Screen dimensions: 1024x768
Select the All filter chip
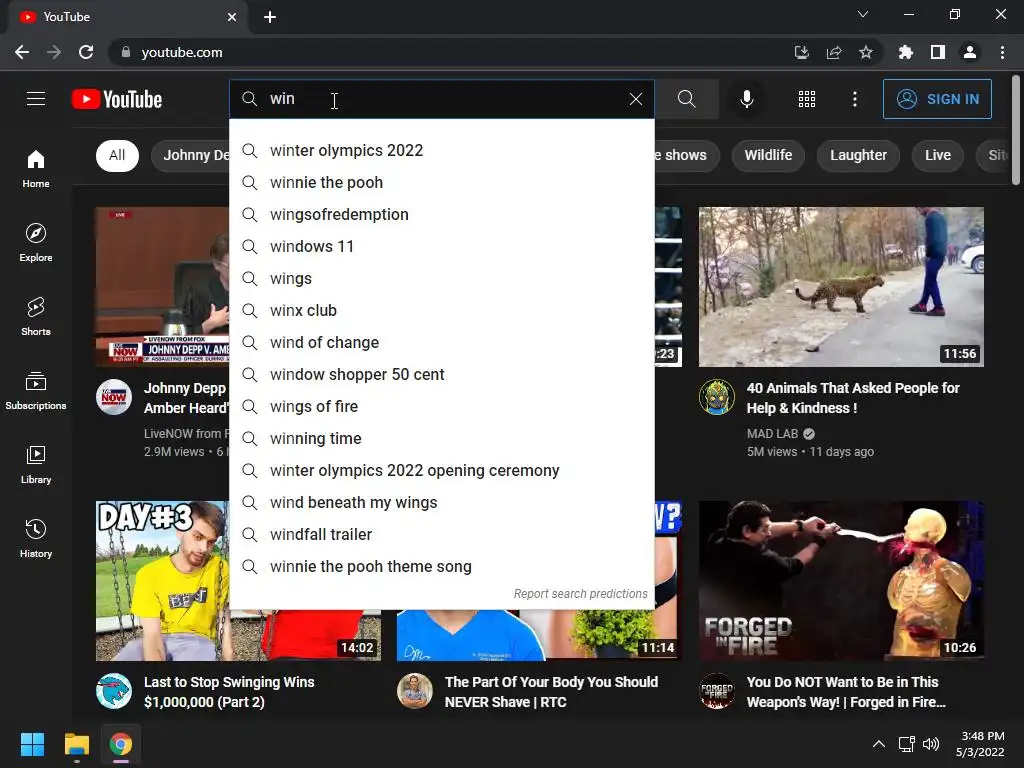pos(117,155)
